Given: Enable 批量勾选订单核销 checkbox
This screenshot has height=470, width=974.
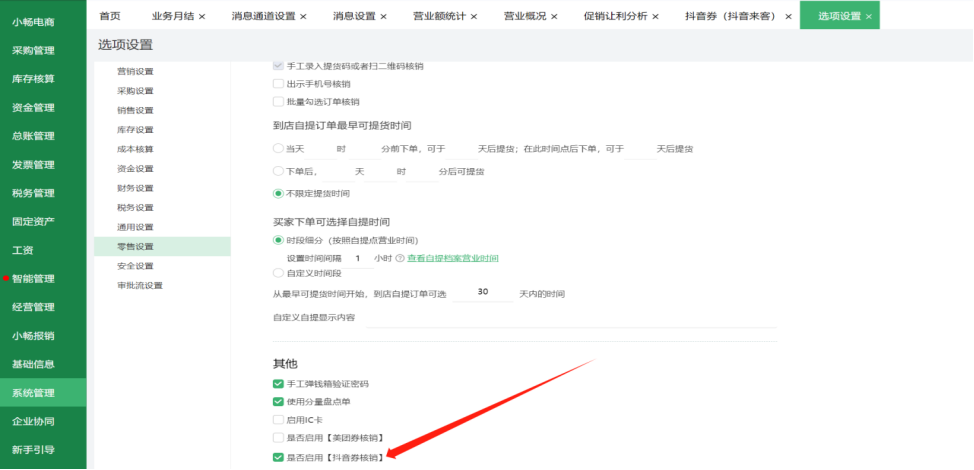Looking at the screenshot, I should [278, 102].
